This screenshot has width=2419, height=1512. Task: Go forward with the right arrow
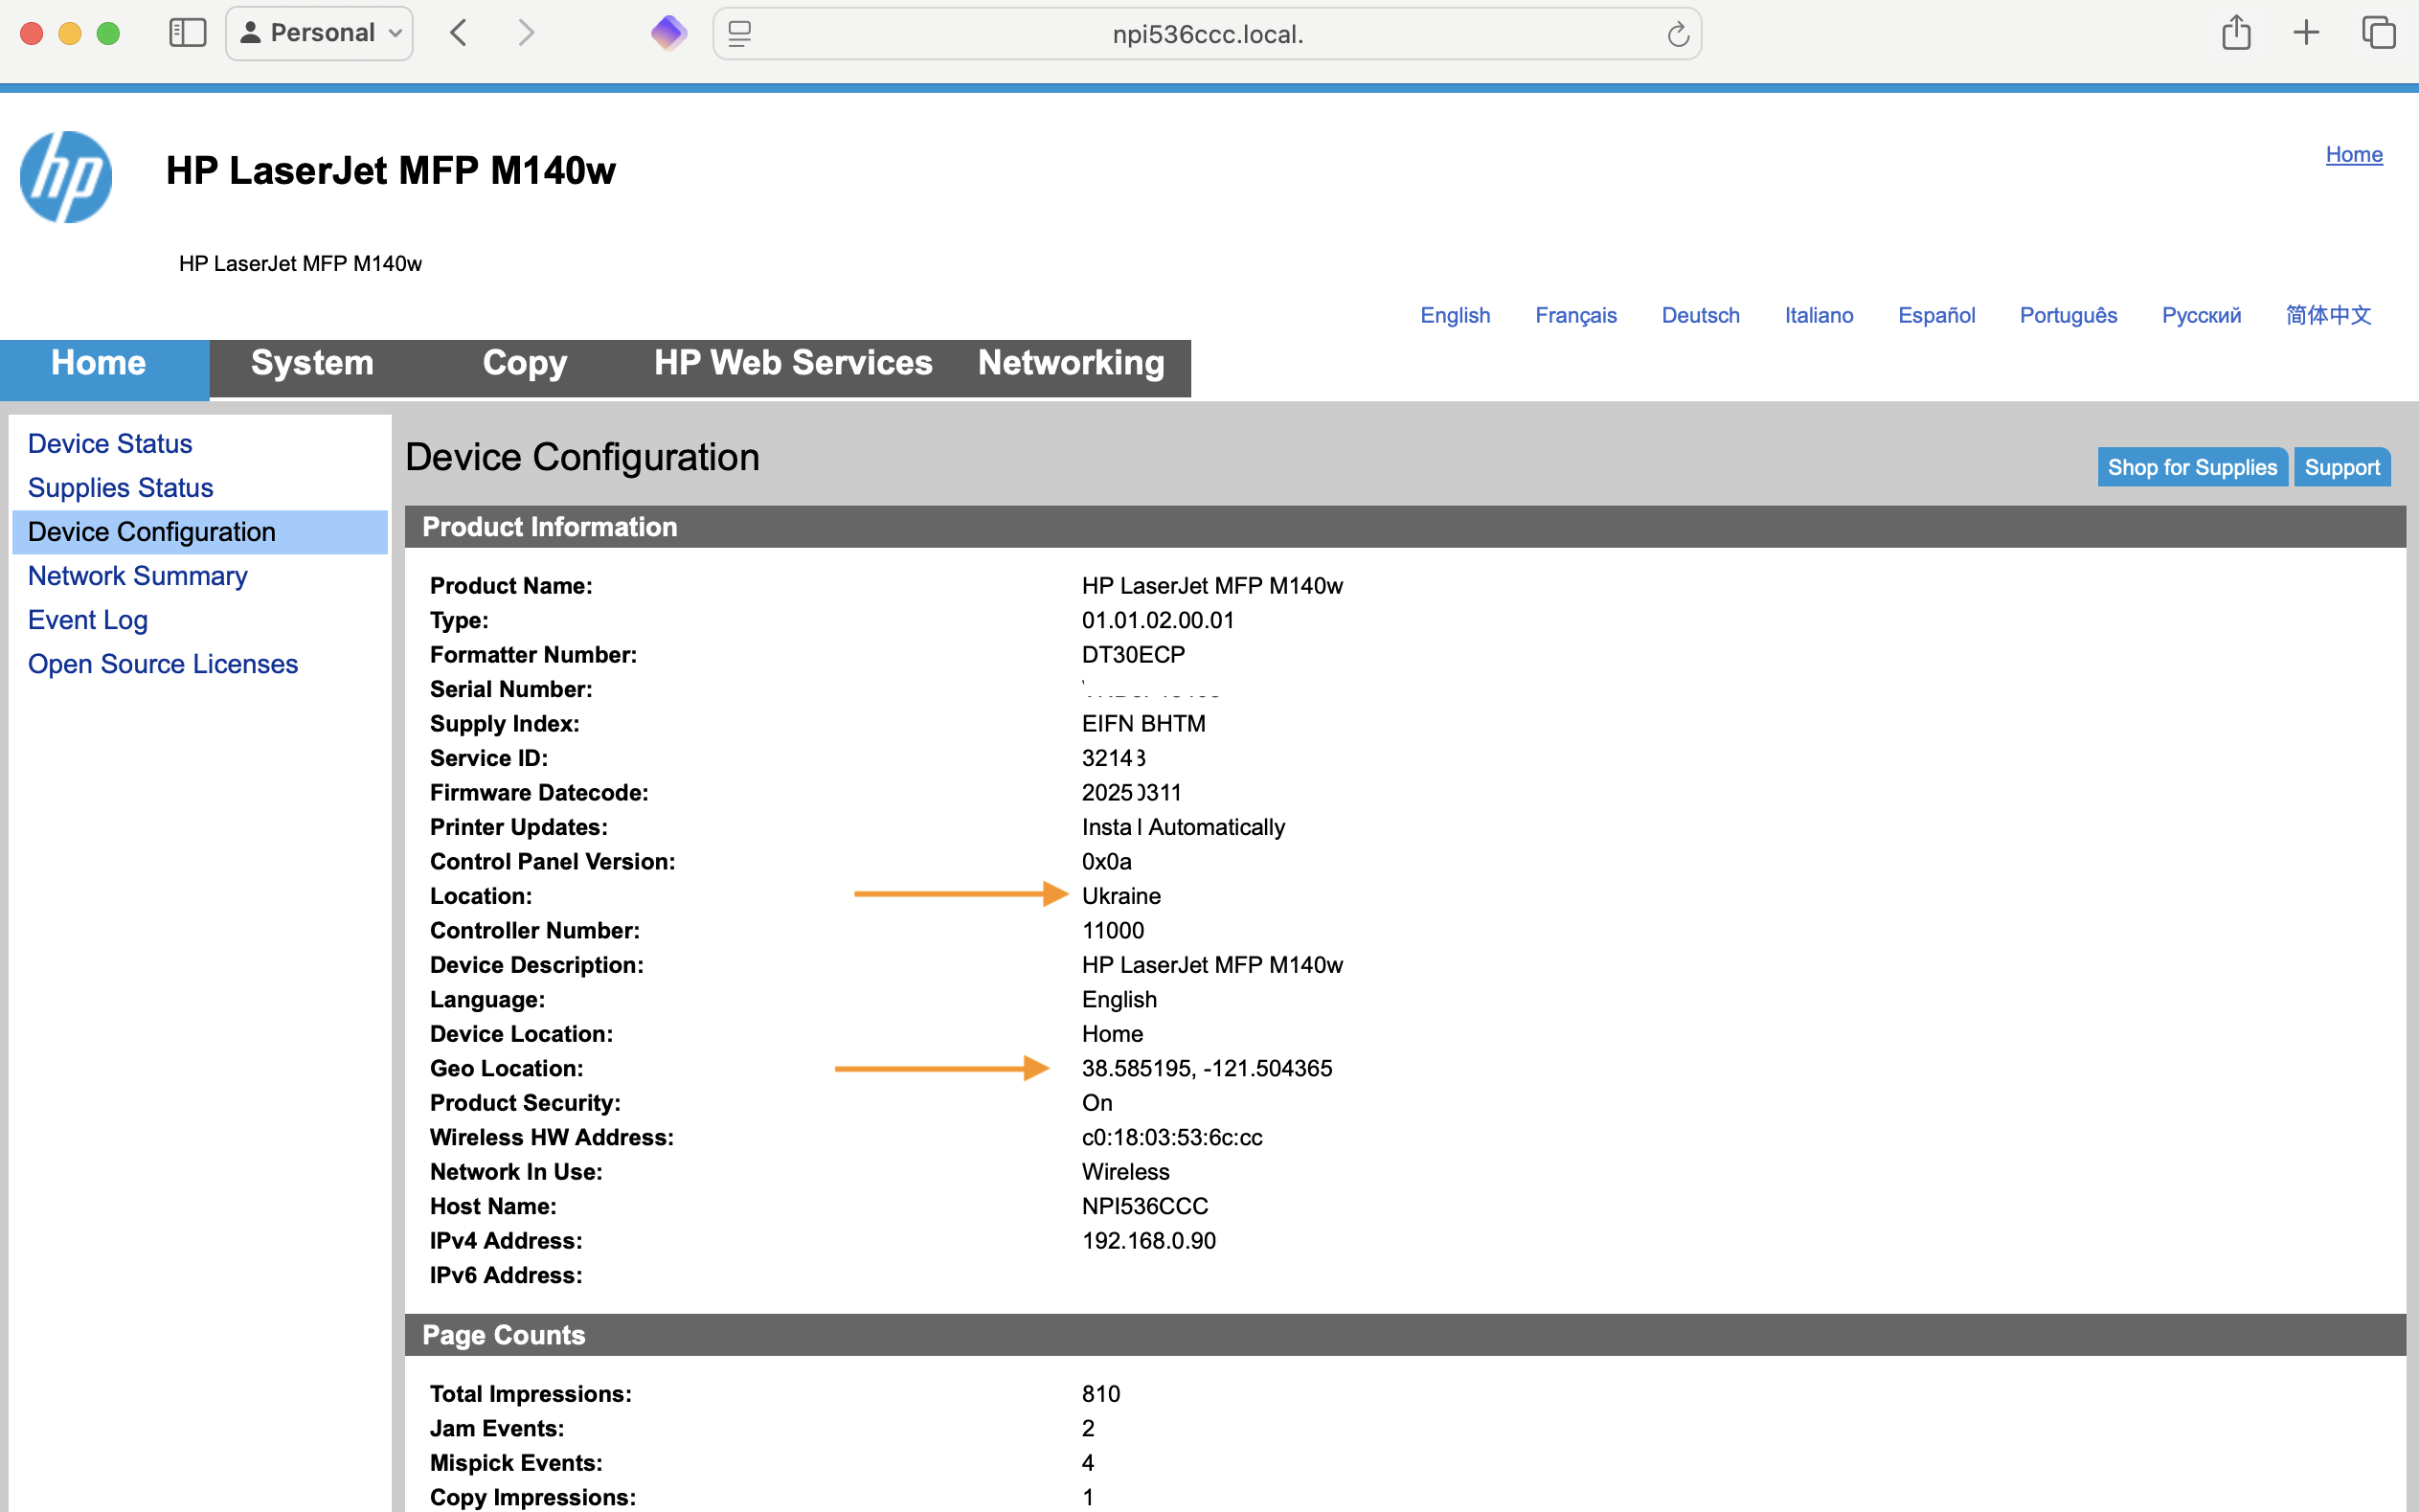pyautogui.click(x=526, y=33)
